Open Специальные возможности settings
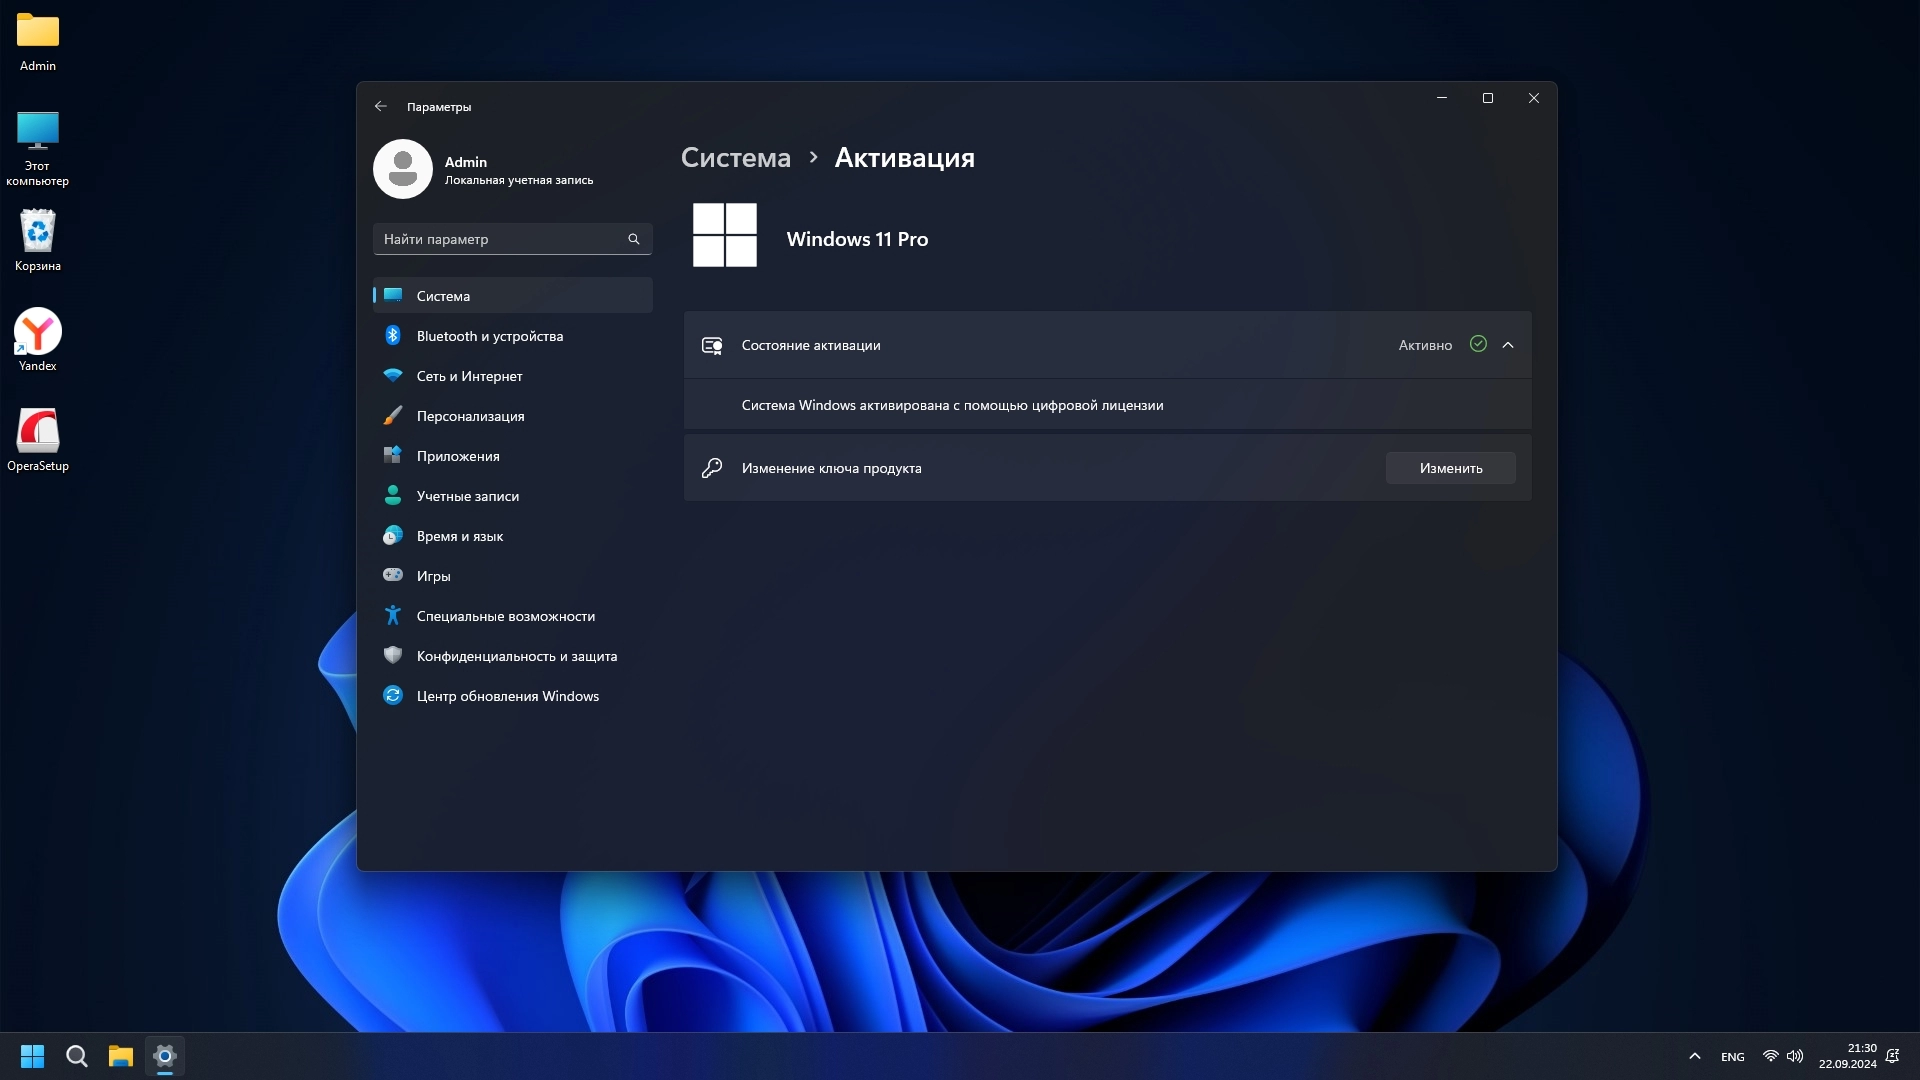The width and height of the screenshot is (1920, 1080). 505,616
